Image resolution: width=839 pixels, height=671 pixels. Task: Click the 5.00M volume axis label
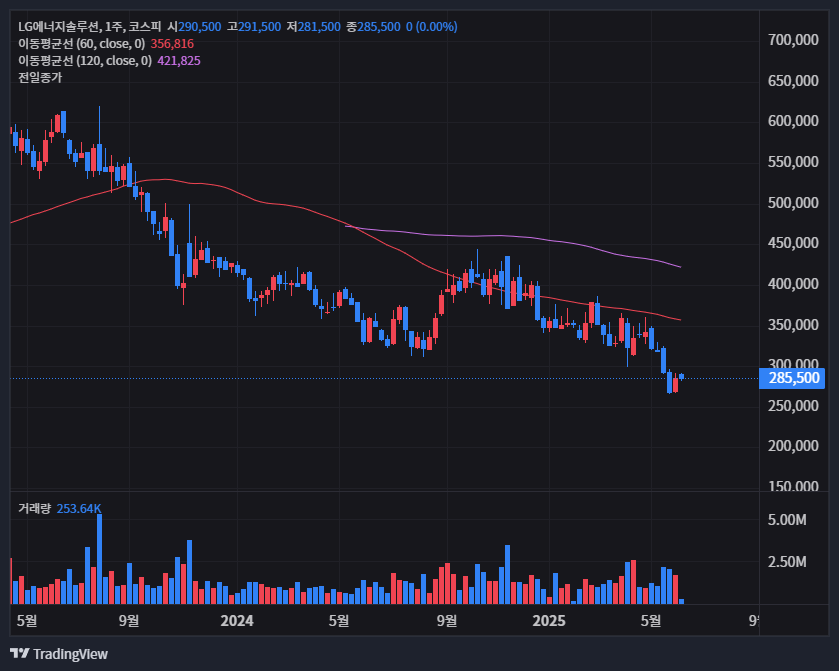(787, 520)
